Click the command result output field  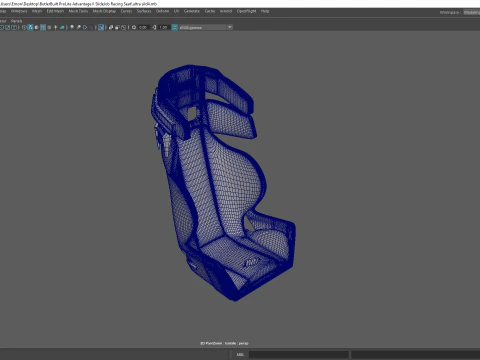pyautogui.click(x=415, y=354)
